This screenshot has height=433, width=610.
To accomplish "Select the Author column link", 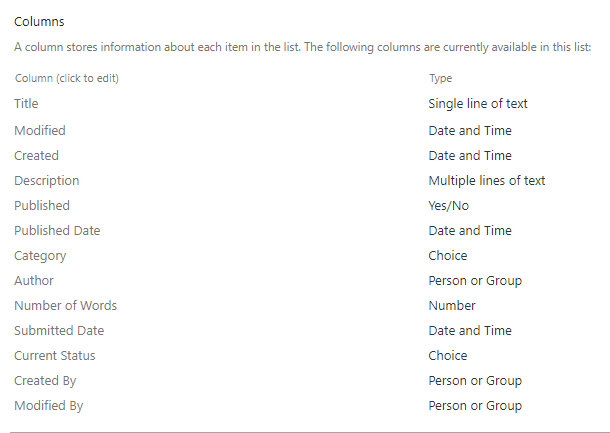I will pyautogui.click(x=34, y=280).
